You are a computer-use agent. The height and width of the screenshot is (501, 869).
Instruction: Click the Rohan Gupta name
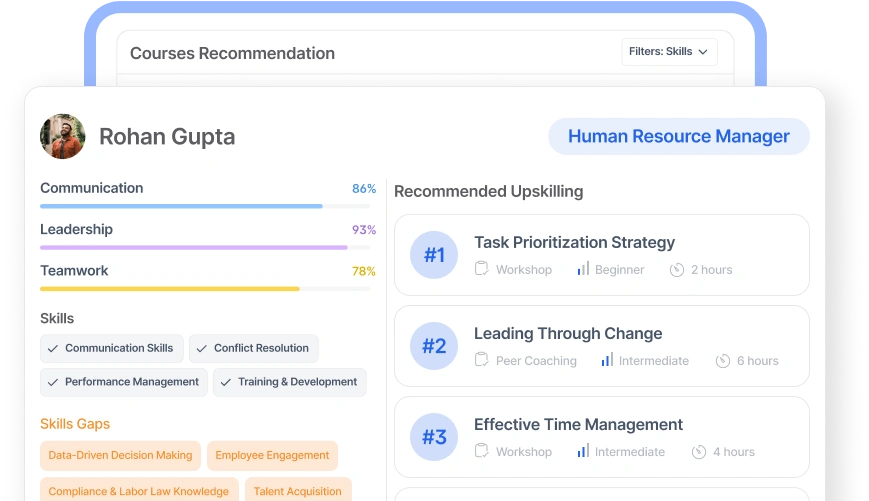(167, 136)
